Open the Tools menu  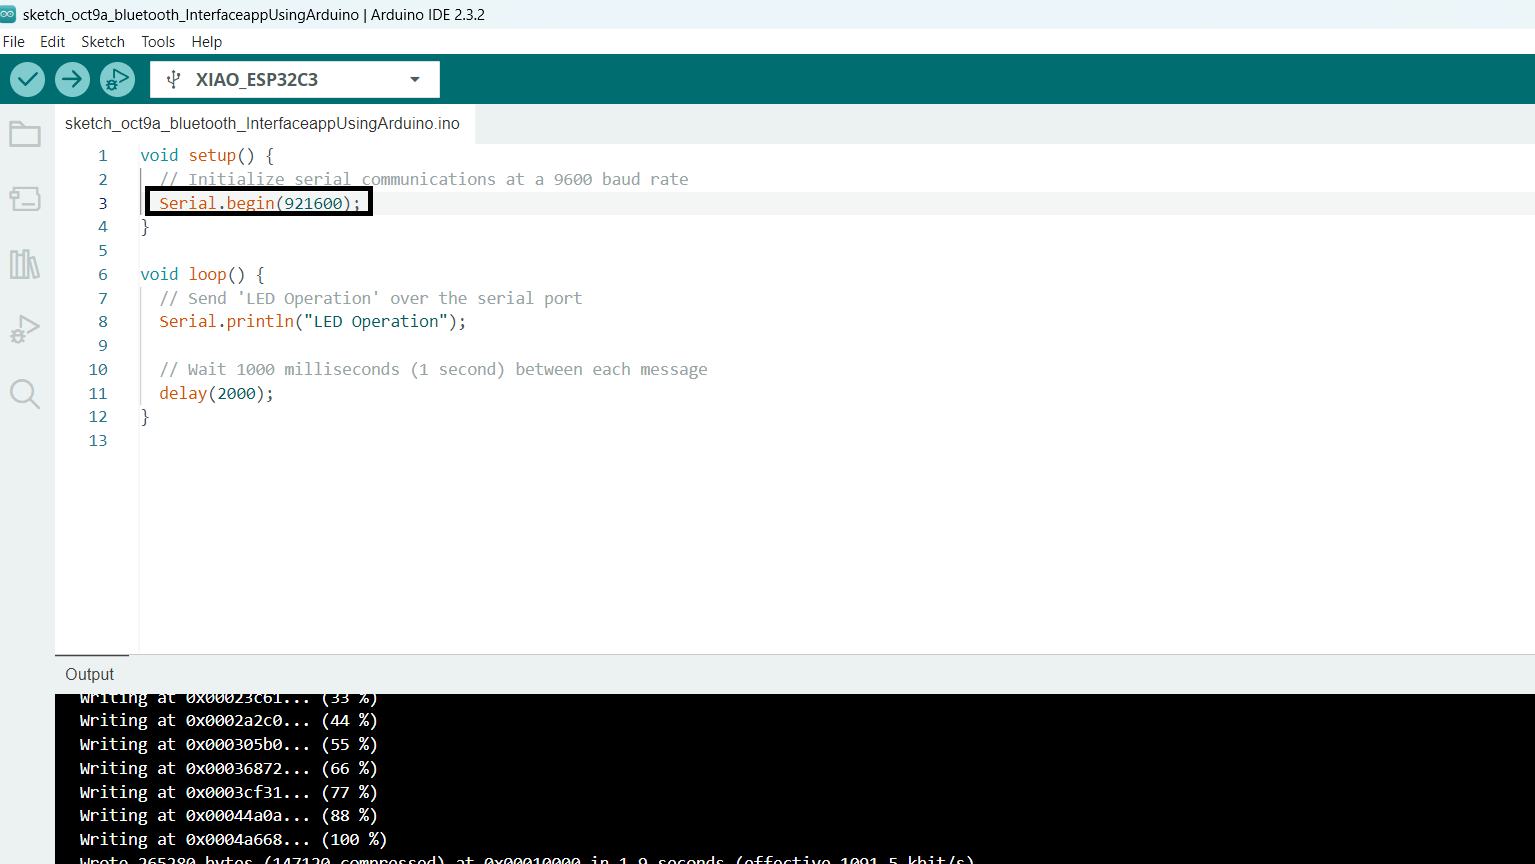pos(158,42)
